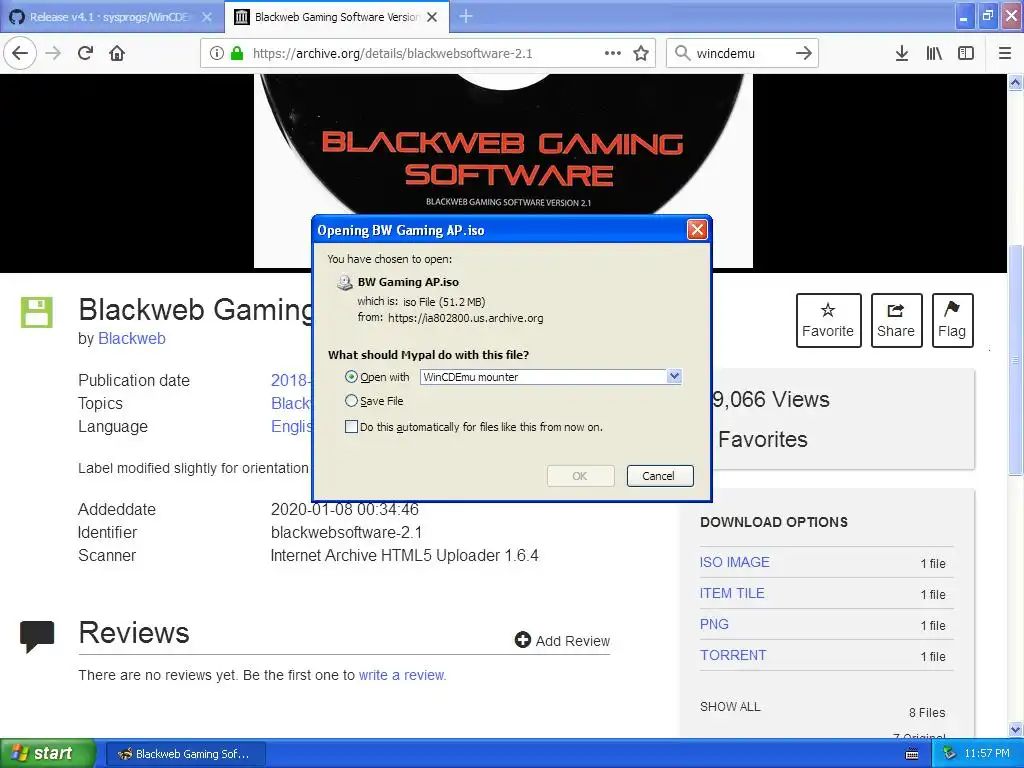Click the Blackweb Gaming Software disc image

click(503, 170)
